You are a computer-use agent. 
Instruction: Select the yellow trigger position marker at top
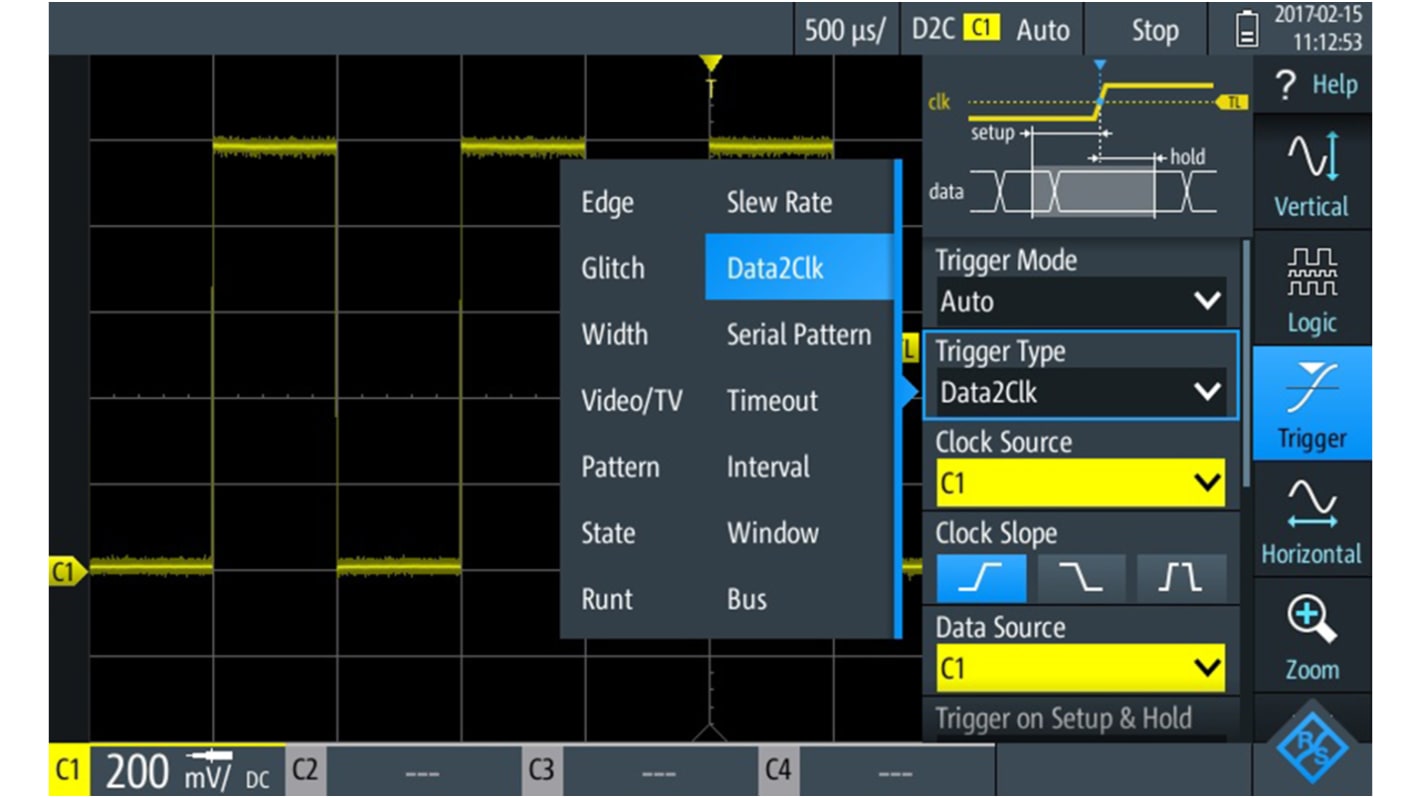click(x=710, y=65)
